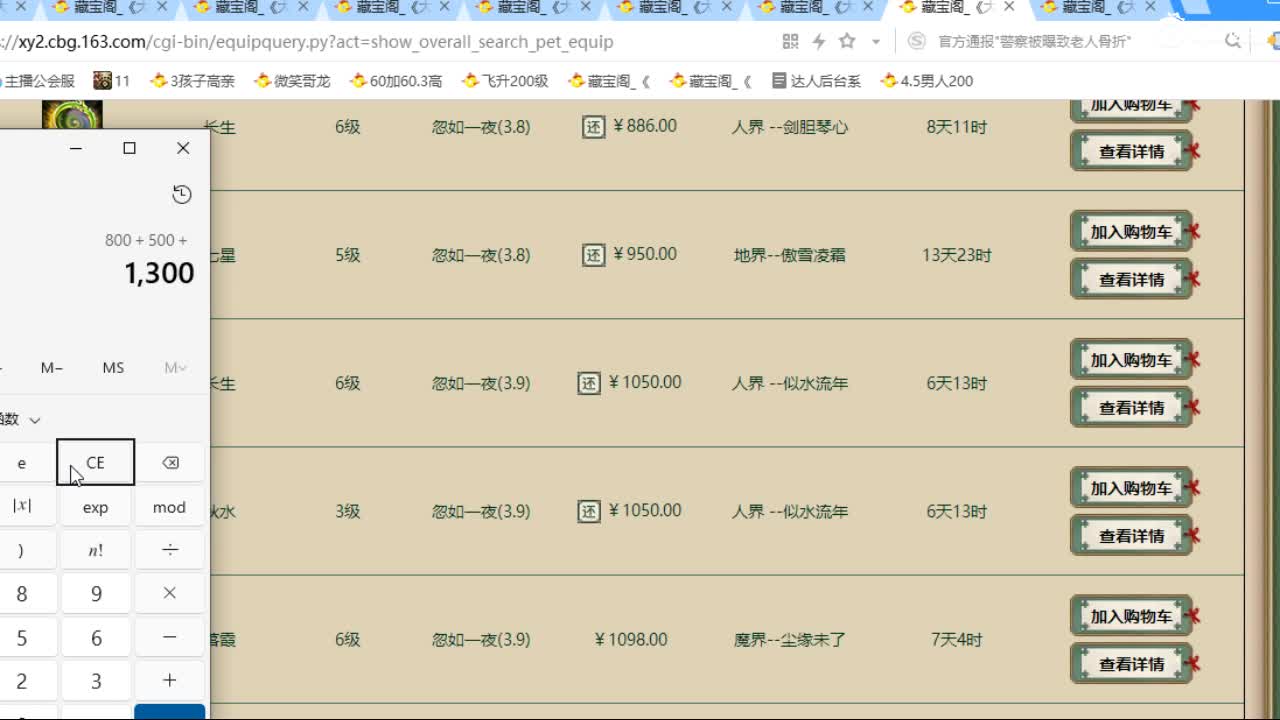Click the absolute value |x| key
1280x720 pixels.
21,507
